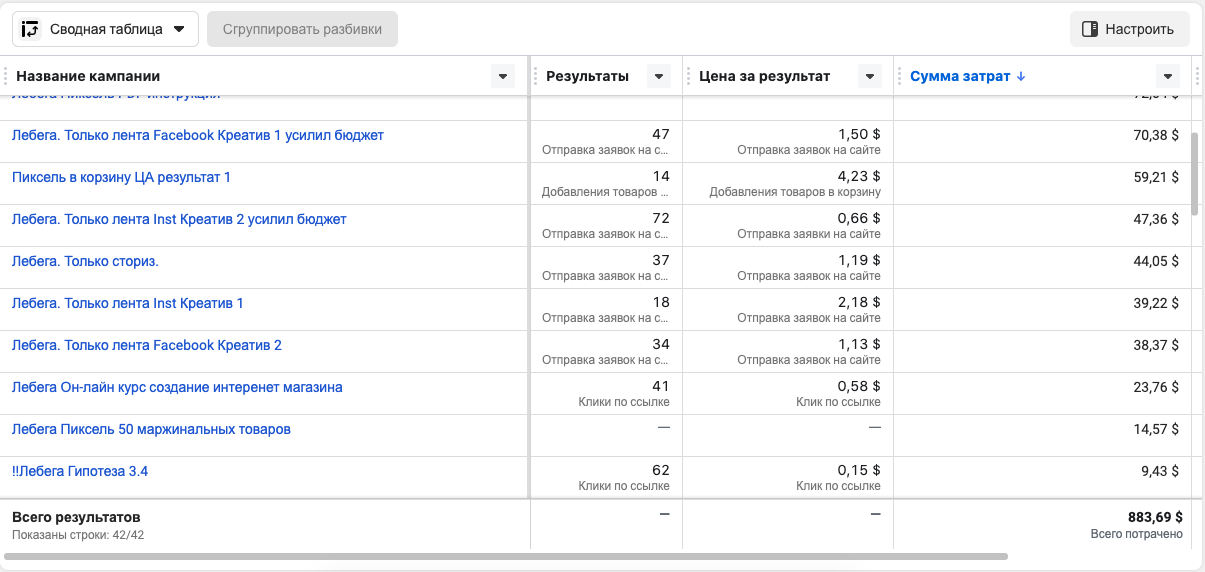Screen dimensions: 1205x572
Task: Click the drag handle left of Сумма затрат
Action: click(900, 76)
